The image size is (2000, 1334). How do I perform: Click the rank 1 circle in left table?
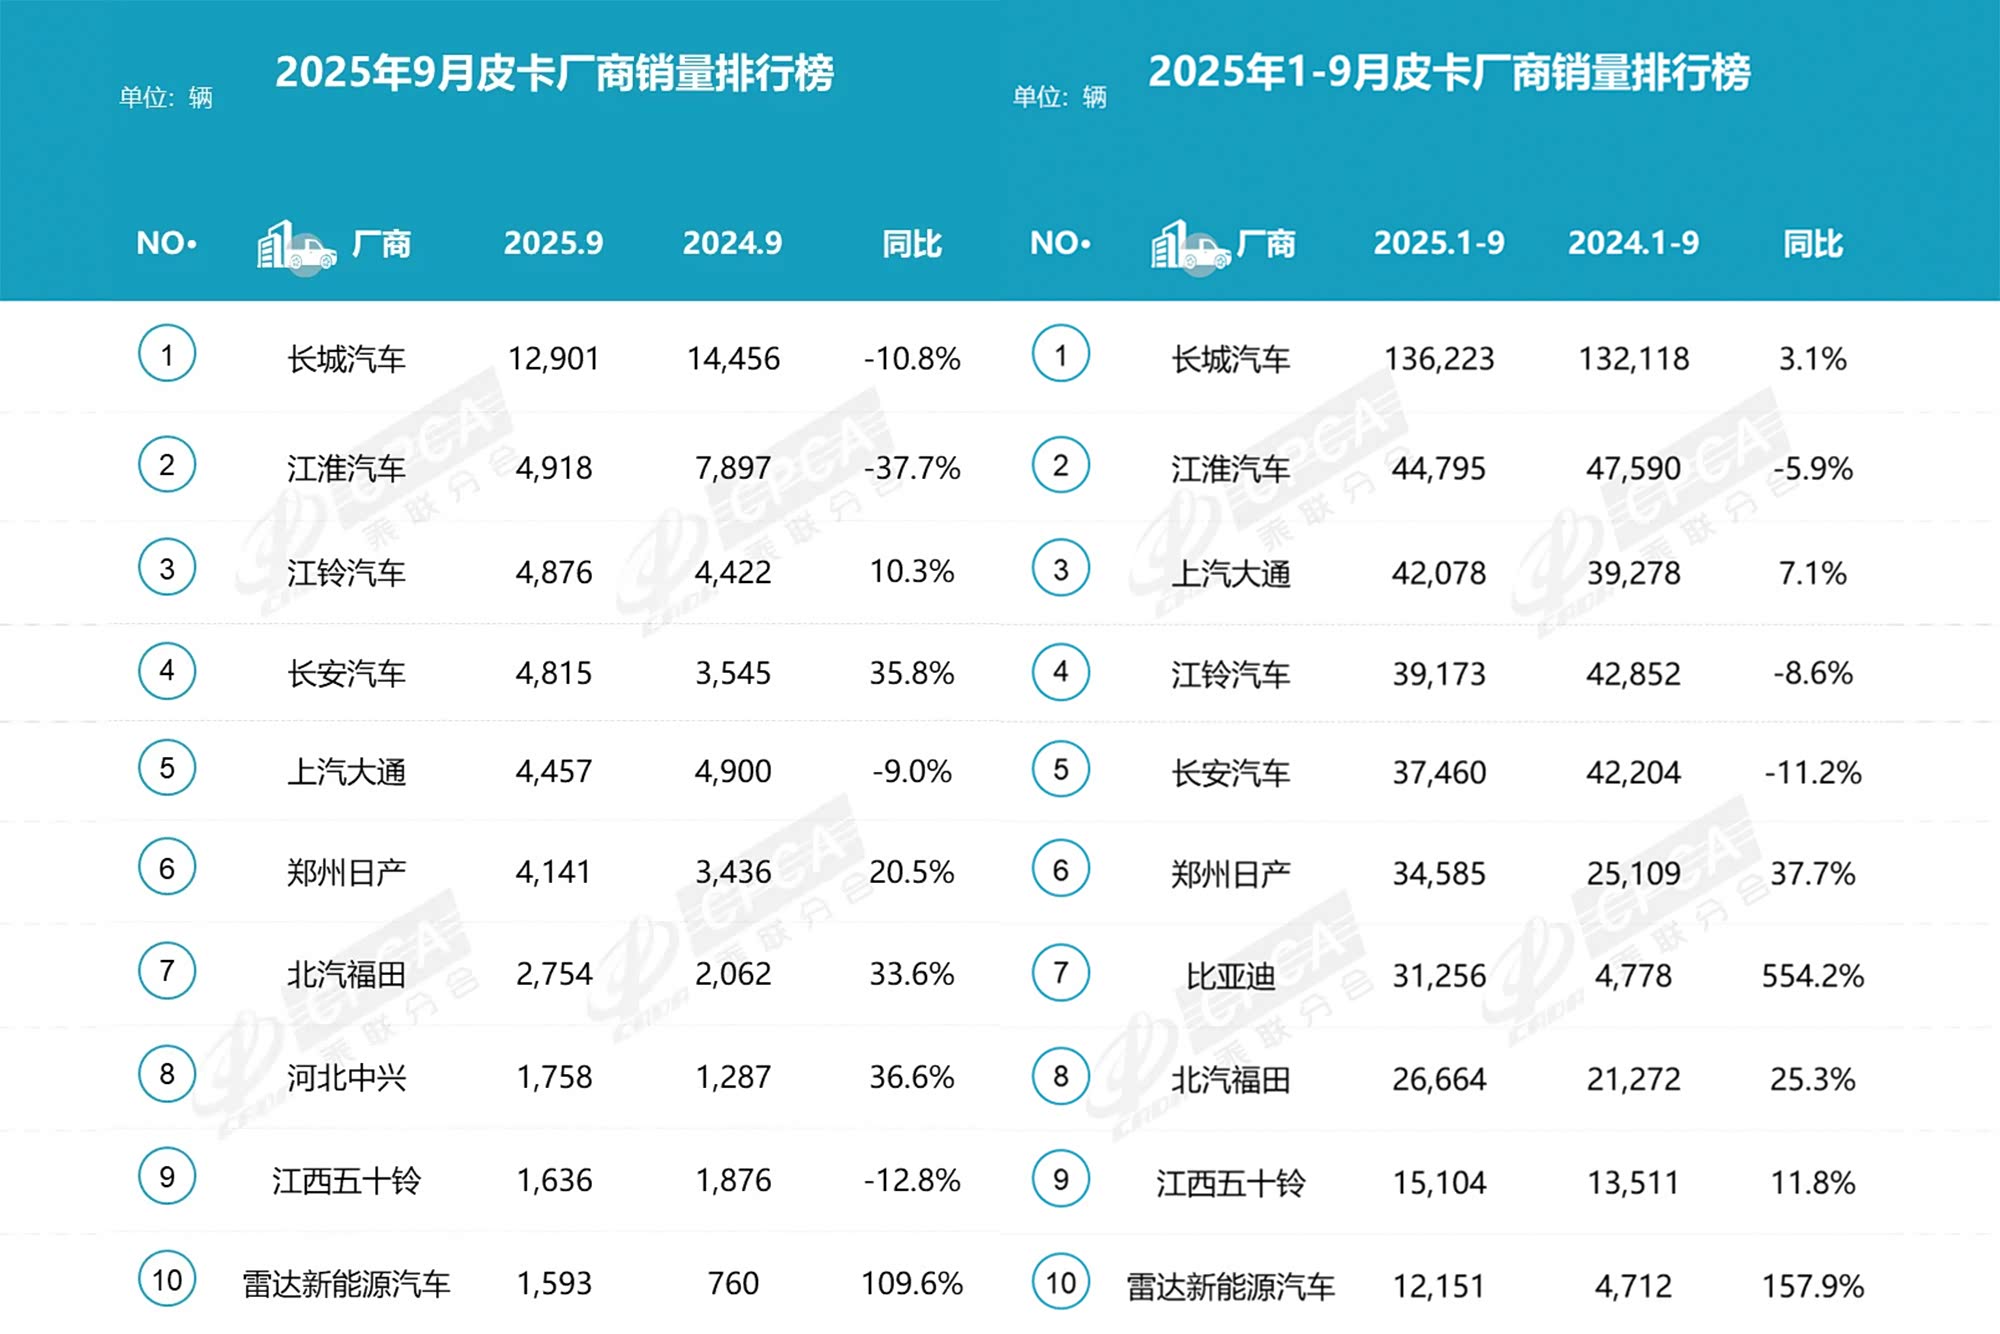click(x=167, y=354)
